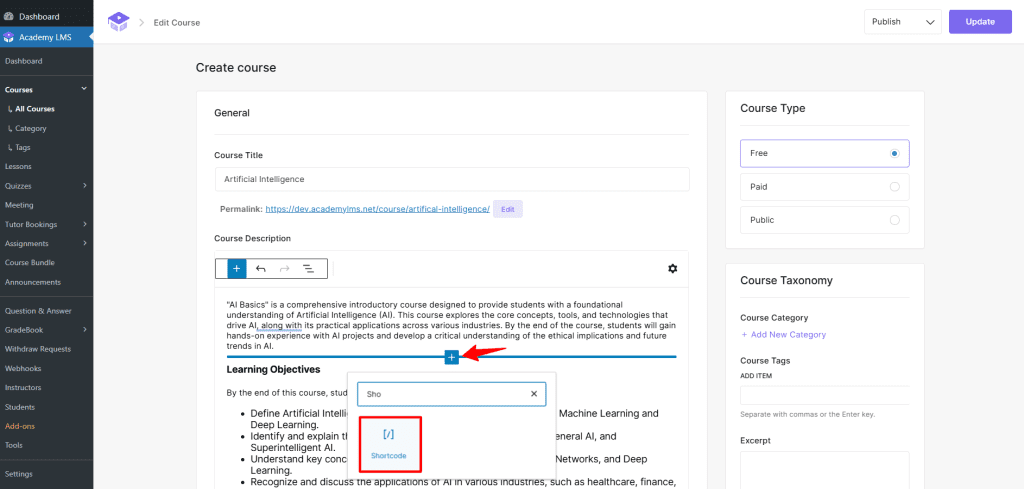
Task: Click the purple Update button
Action: pyautogui.click(x=979, y=21)
